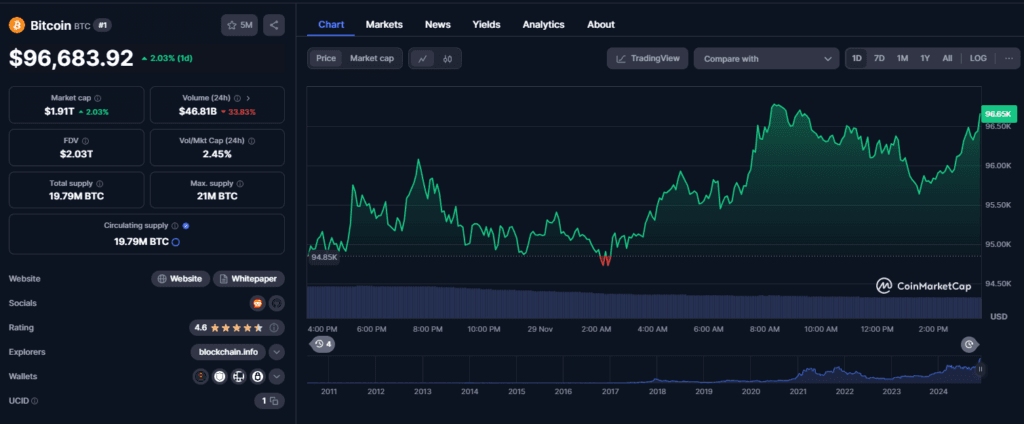Screen dimensions: 1024x424
Task: Expand the Wallets list chevron
Action: pos(277,376)
